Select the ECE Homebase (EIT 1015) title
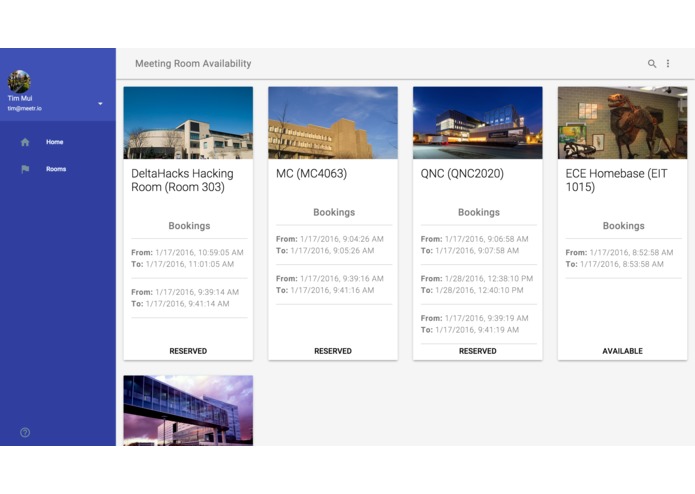Image resolution: width=695 pixels, height=494 pixels. tap(616, 180)
